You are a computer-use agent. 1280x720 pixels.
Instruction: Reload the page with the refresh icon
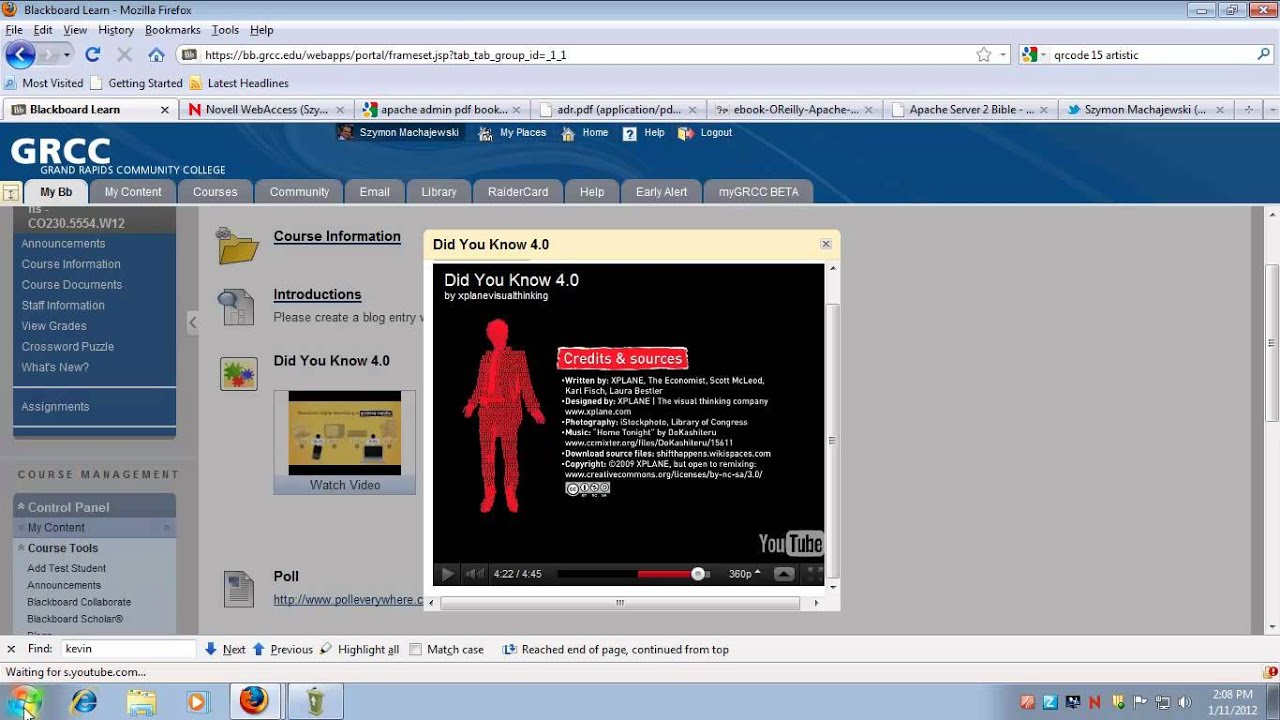coord(93,55)
